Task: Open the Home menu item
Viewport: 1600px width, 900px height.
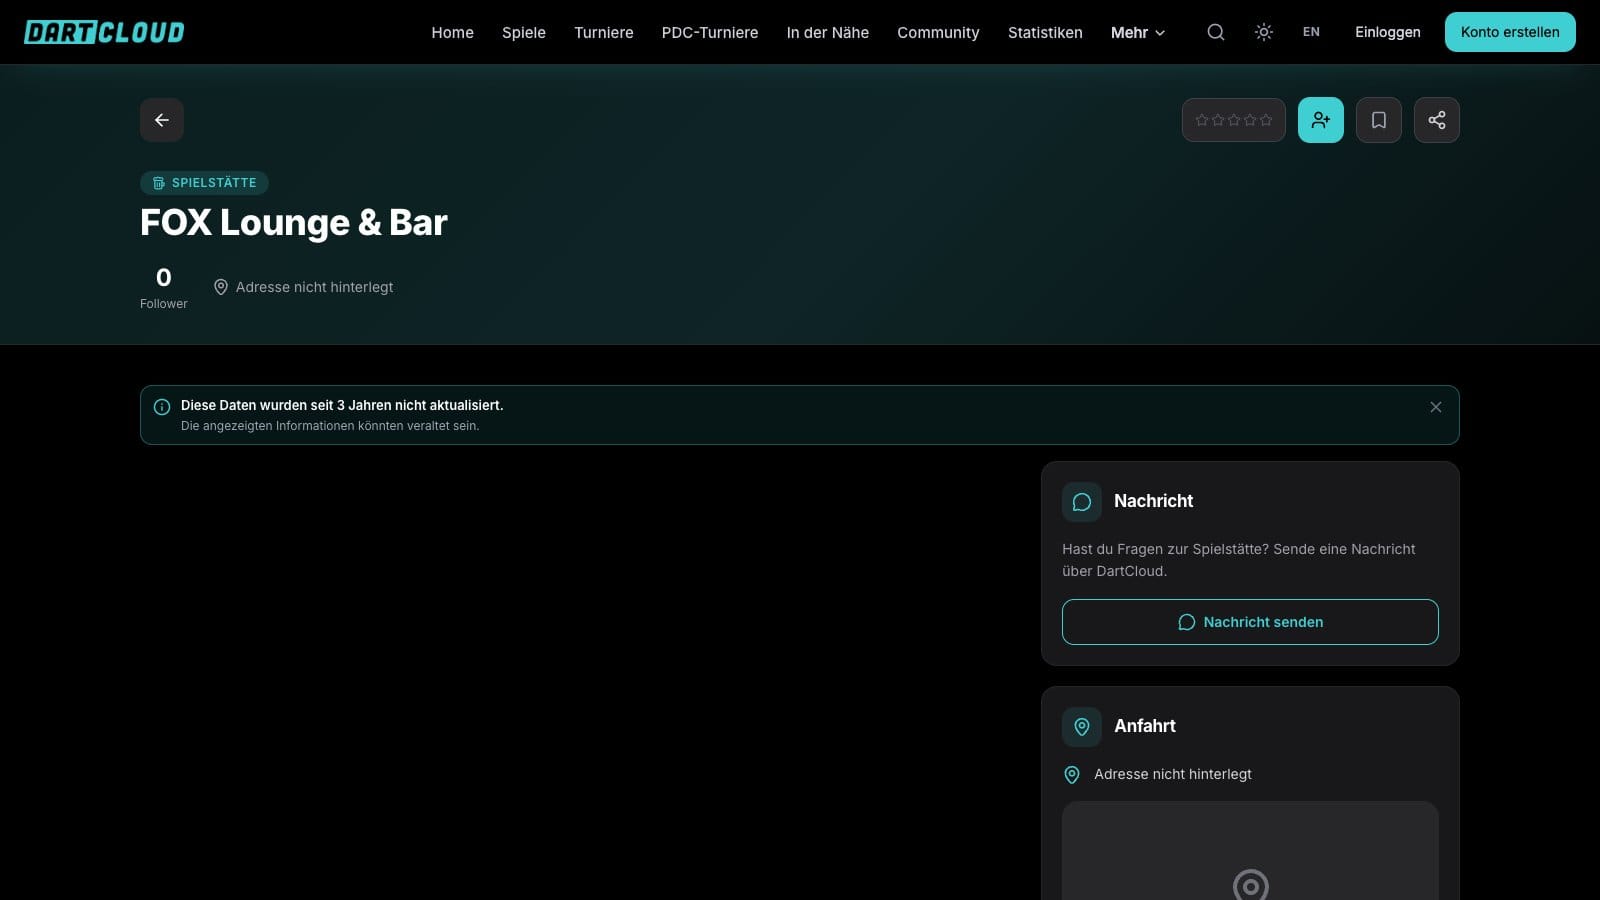Action: click(x=453, y=32)
